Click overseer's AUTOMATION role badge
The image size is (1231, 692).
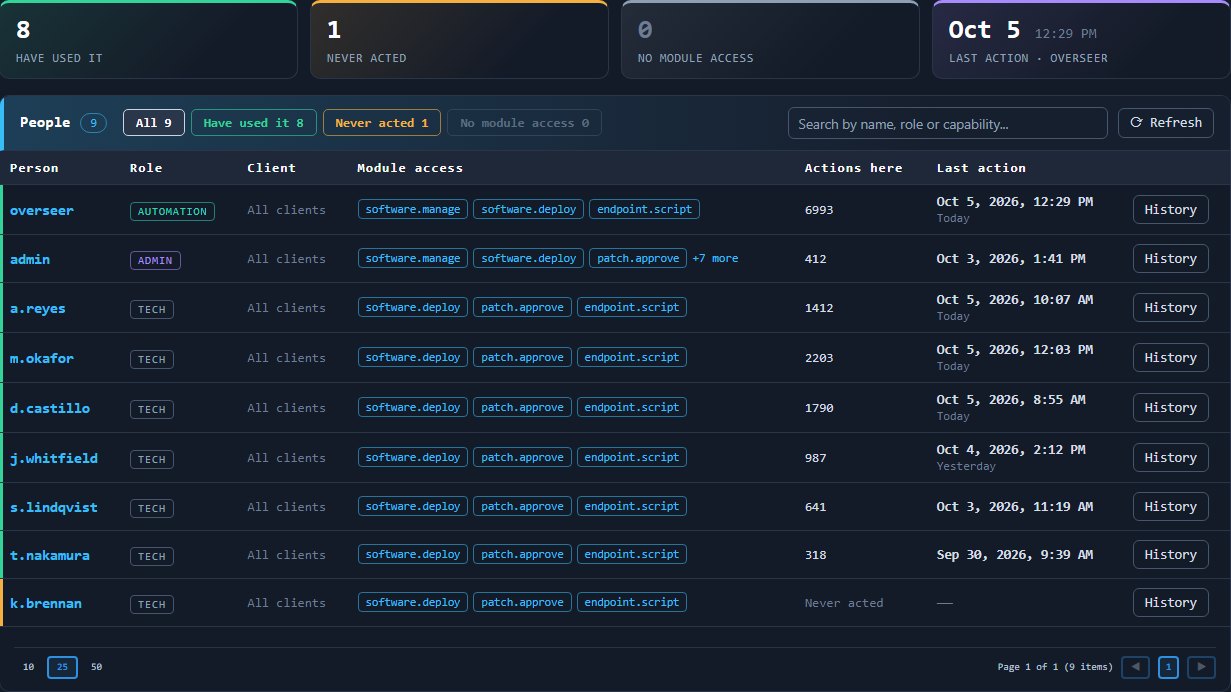click(172, 212)
